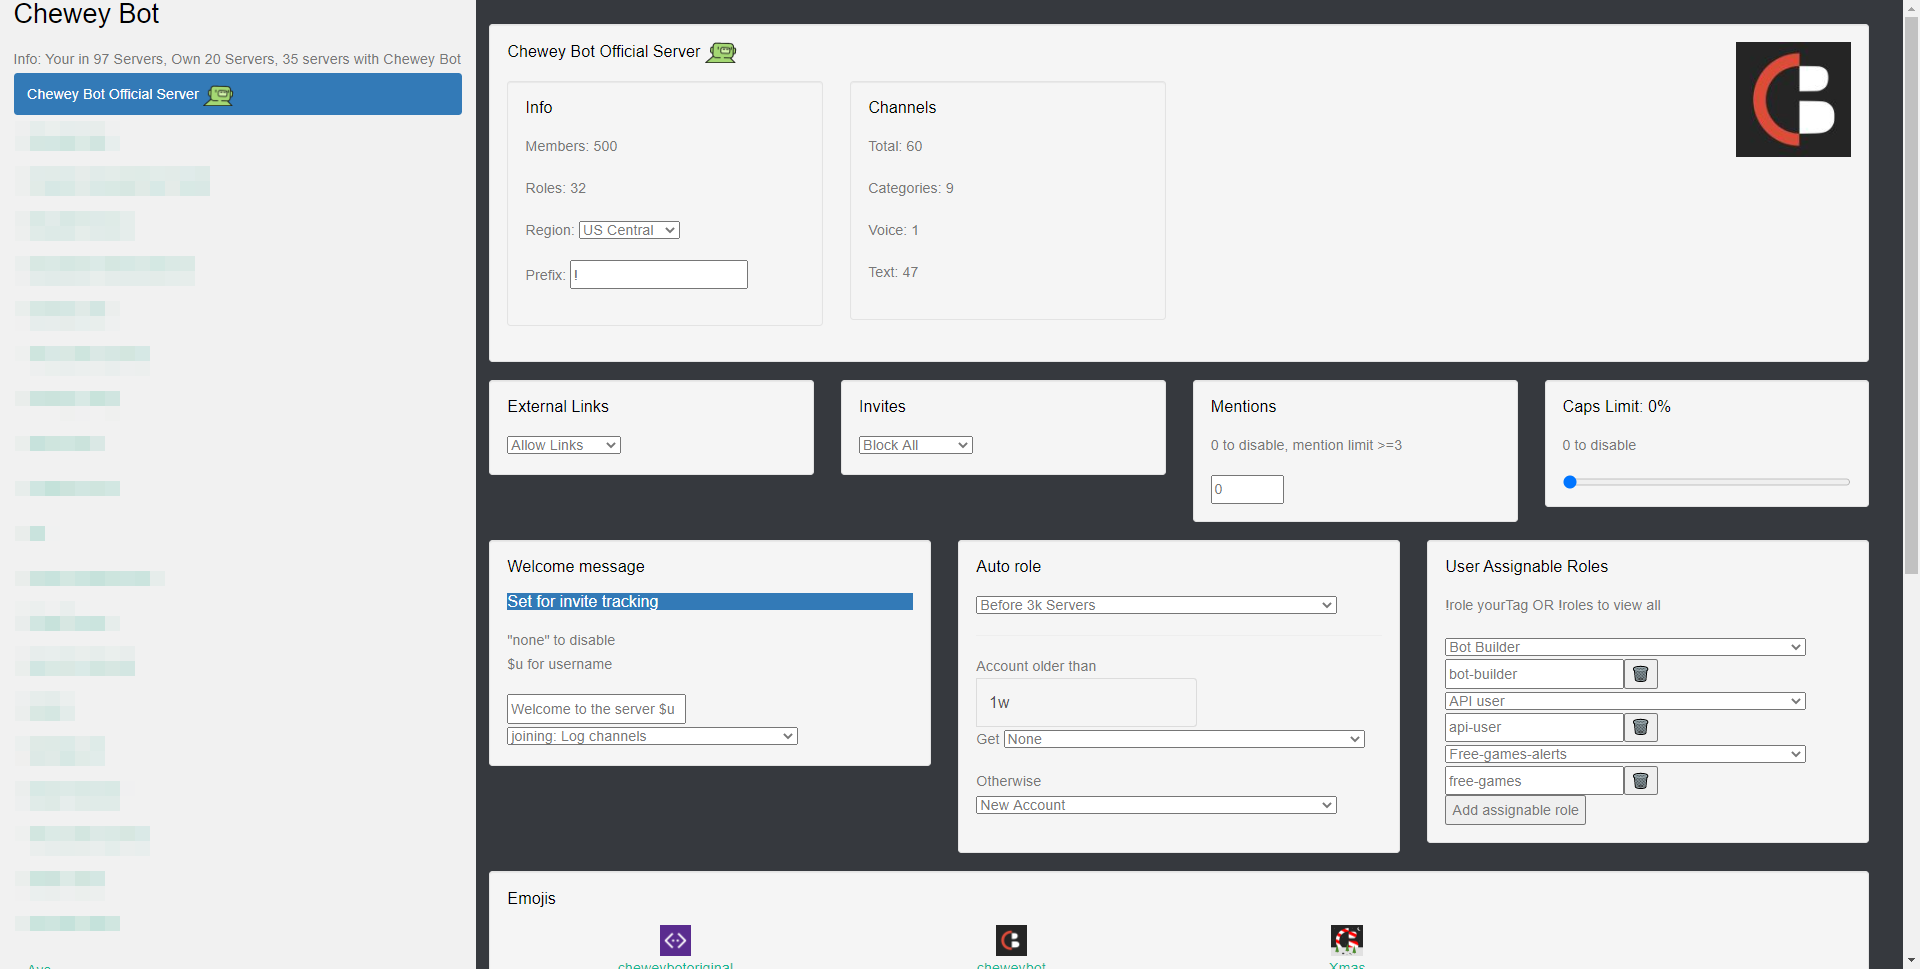Image resolution: width=1920 pixels, height=969 pixels.
Task: Expand the joining: Log channels dropdown
Action: tap(651, 736)
